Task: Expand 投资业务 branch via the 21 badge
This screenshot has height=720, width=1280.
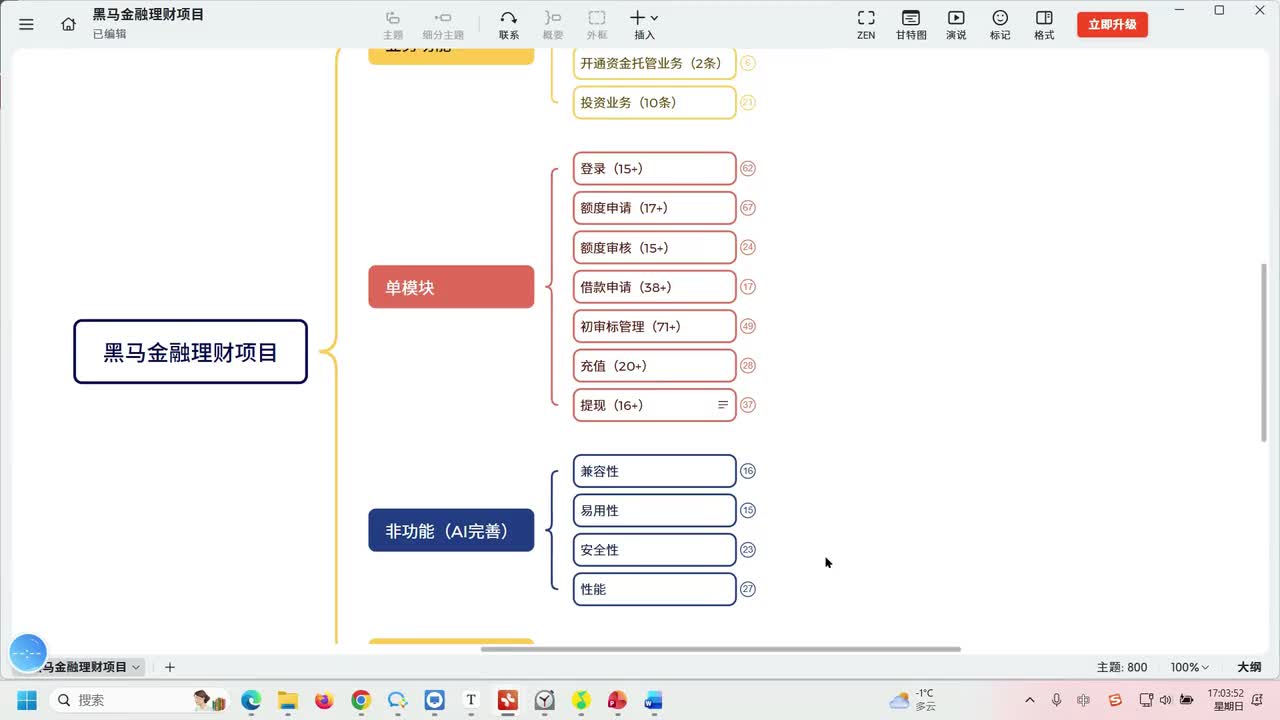Action: [748, 102]
